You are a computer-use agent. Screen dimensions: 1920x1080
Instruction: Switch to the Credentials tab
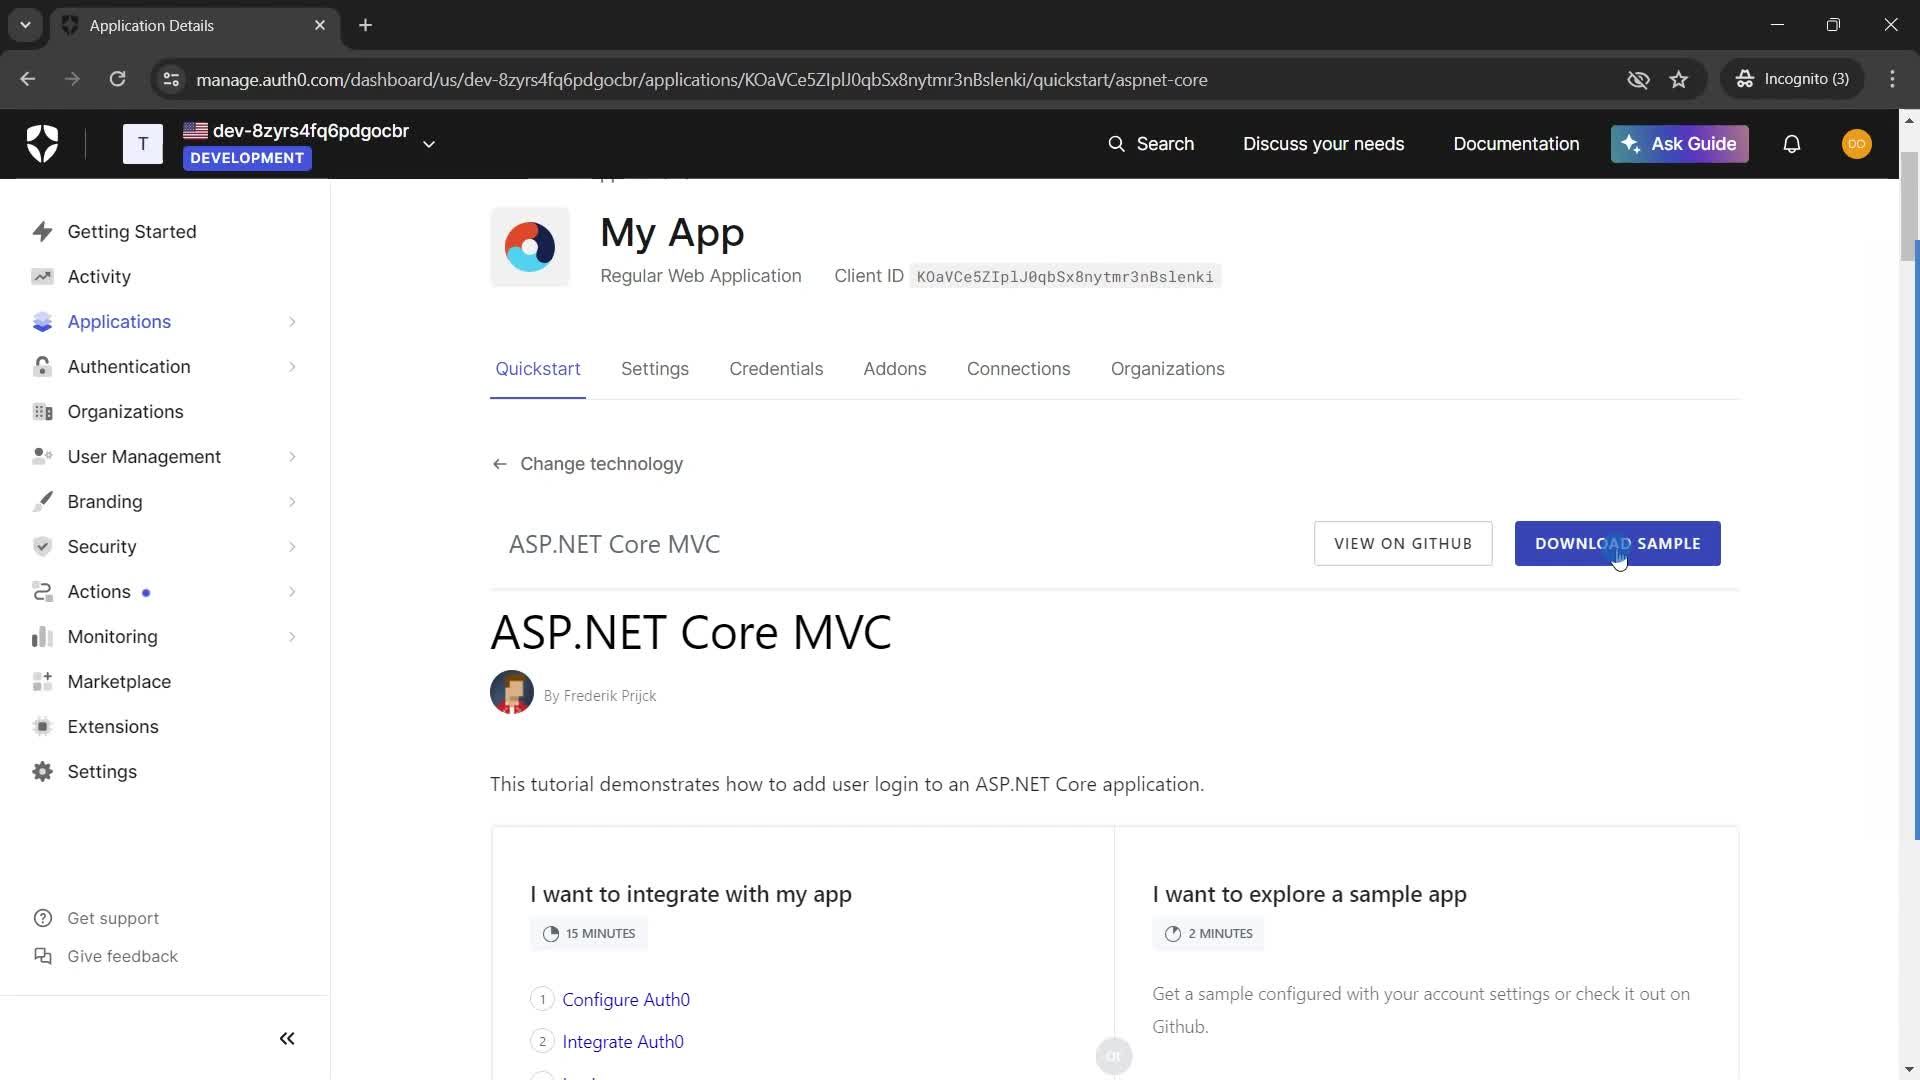point(776,369)
